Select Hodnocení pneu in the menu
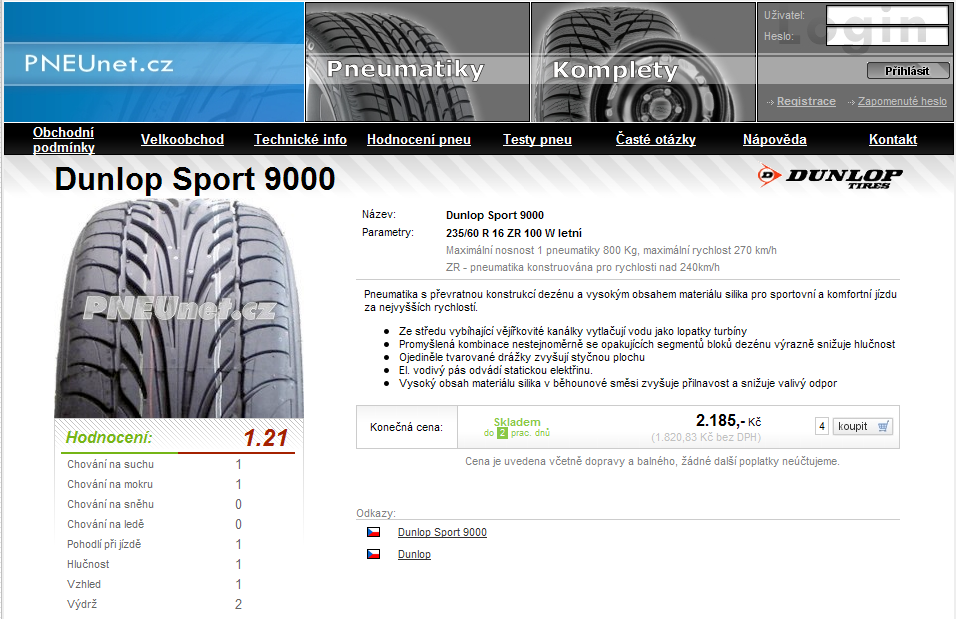Viewport: 956px width, 619px height. (x=419, y=140)
